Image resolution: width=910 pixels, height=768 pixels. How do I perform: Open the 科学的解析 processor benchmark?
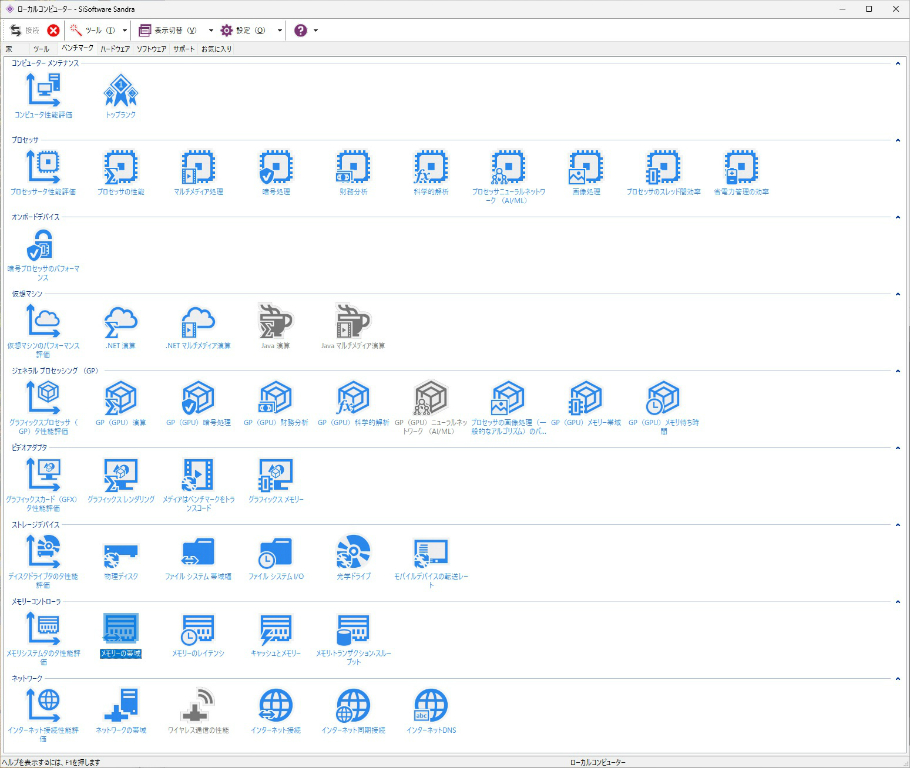[x=431, y=172]
